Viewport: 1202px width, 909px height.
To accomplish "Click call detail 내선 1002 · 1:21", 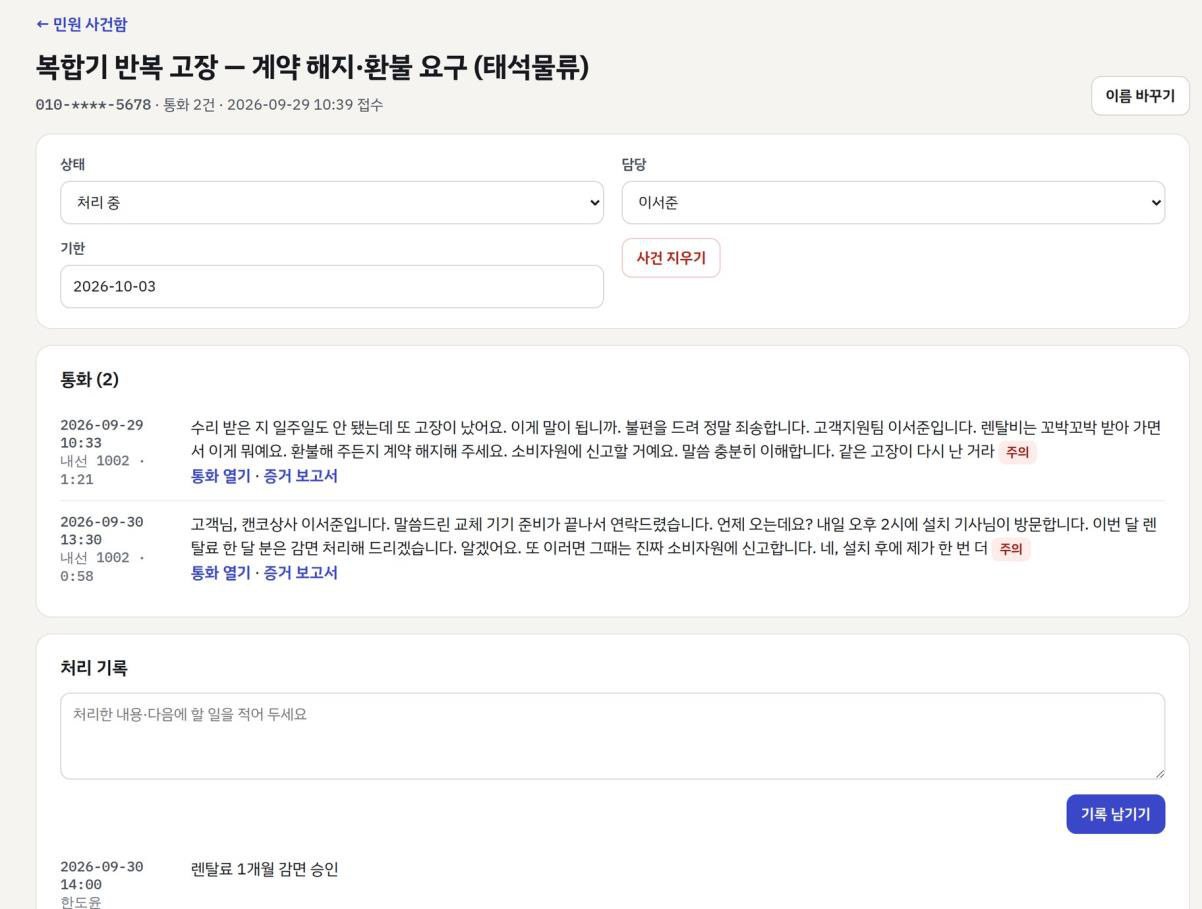I will 102,470.
